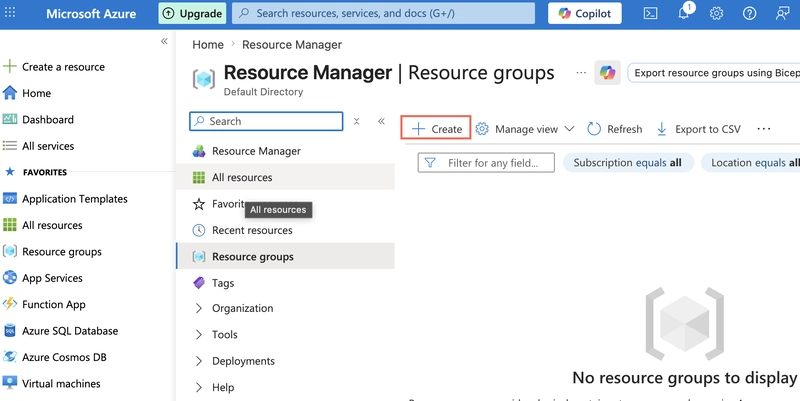This screenshot has width=800, height=401.
Task: Select All resources in Resource Manager menu
Action: (285, 178)
